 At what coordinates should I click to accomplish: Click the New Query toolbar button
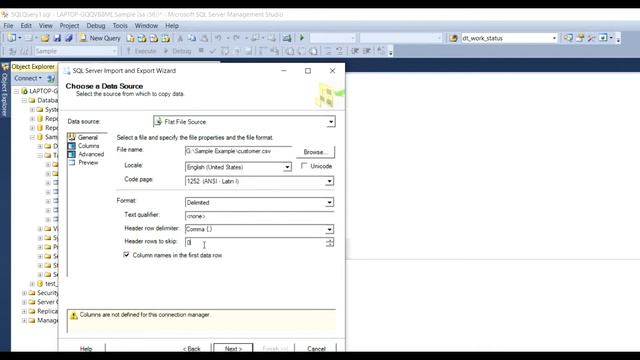point(100,38)
